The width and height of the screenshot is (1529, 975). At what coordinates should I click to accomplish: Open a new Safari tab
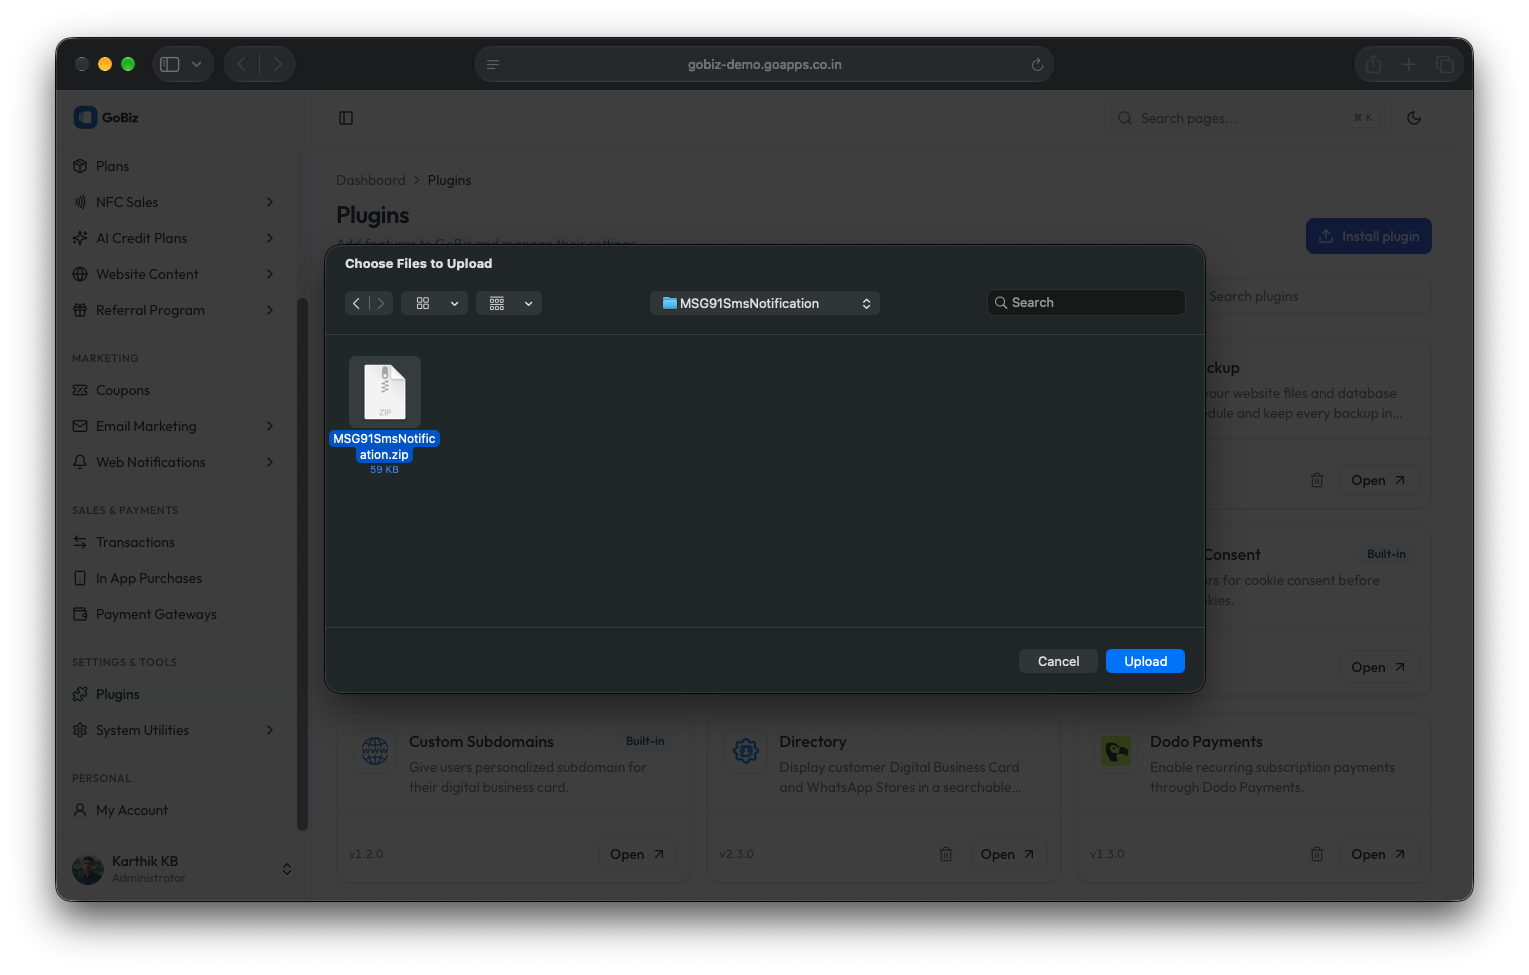(1409, 64)
